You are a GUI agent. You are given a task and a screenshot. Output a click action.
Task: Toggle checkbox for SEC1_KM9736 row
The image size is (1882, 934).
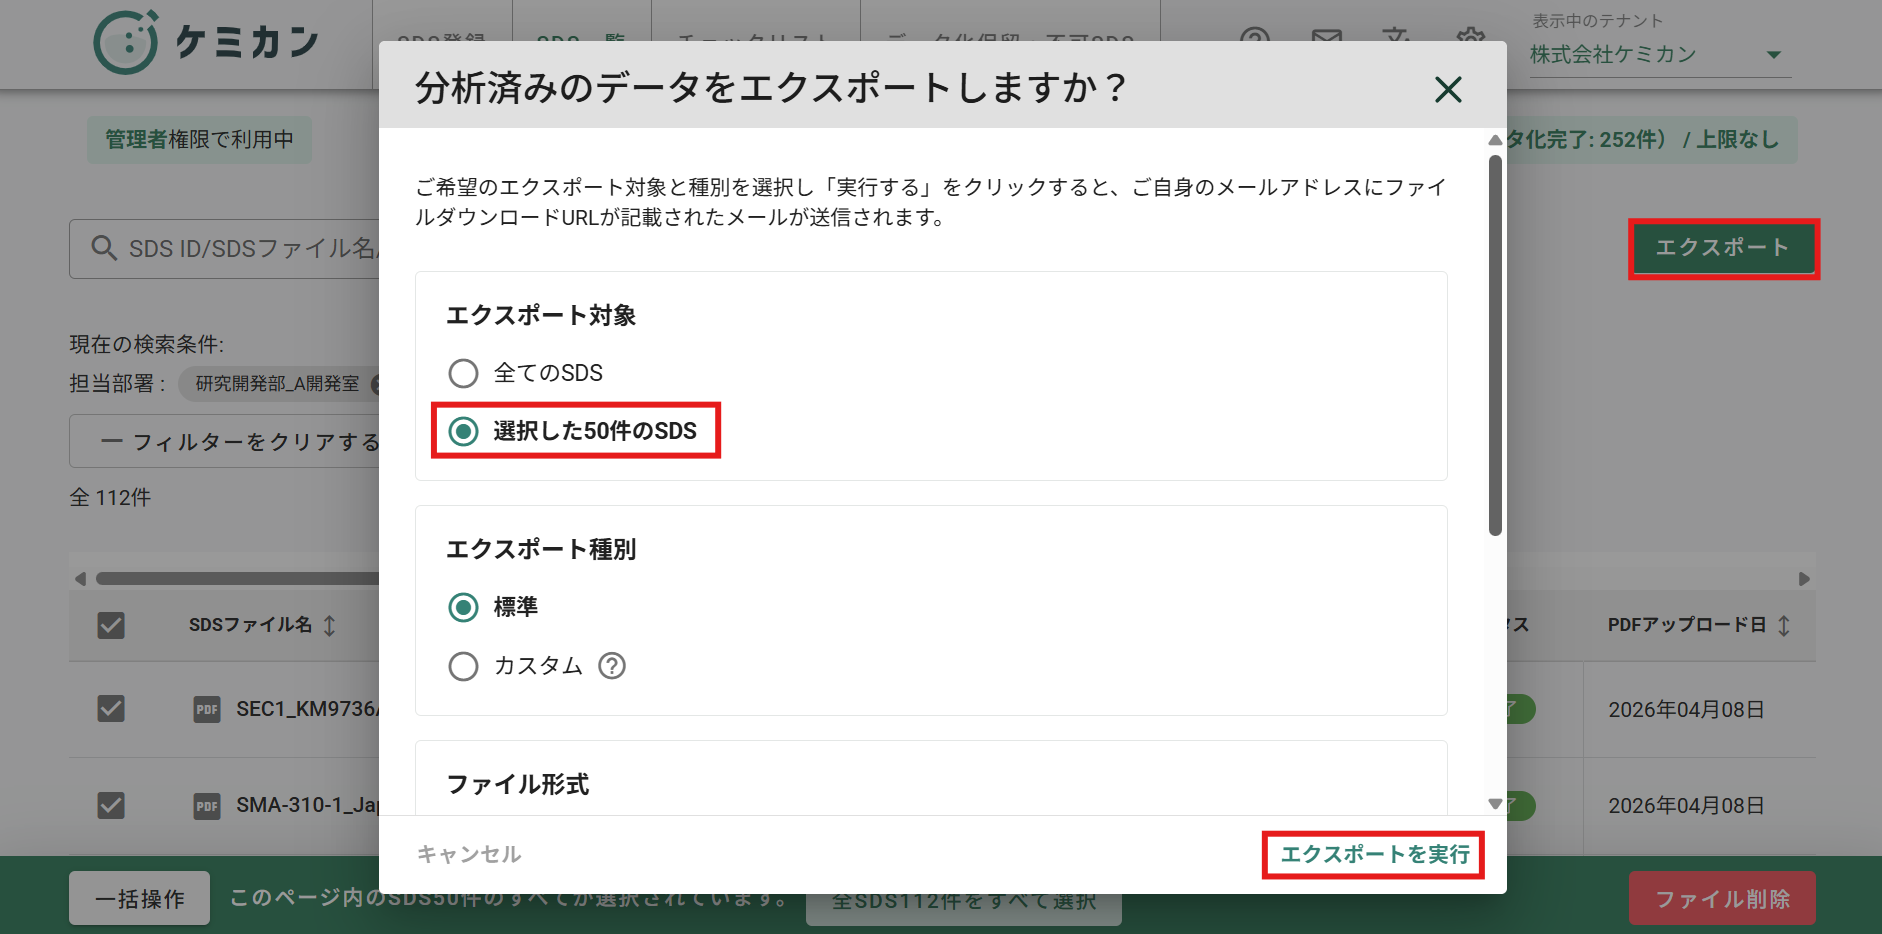click(111, 709)
